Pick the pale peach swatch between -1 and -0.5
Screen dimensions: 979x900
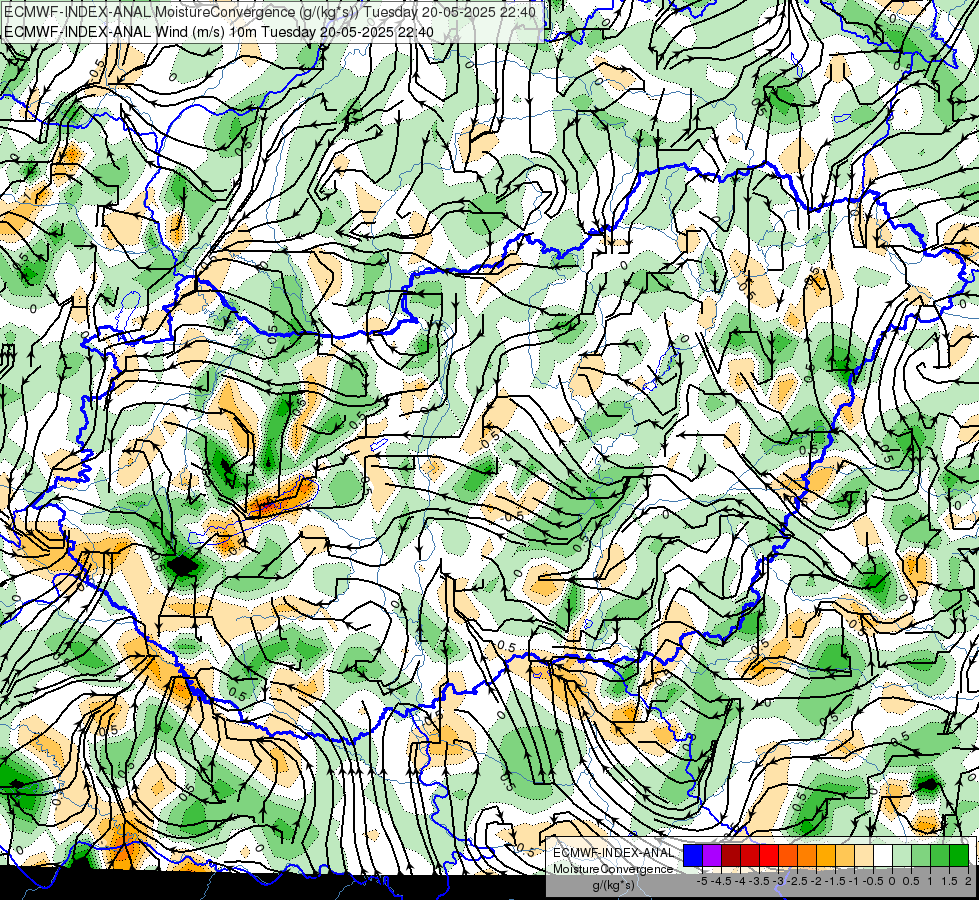(863, 856)
